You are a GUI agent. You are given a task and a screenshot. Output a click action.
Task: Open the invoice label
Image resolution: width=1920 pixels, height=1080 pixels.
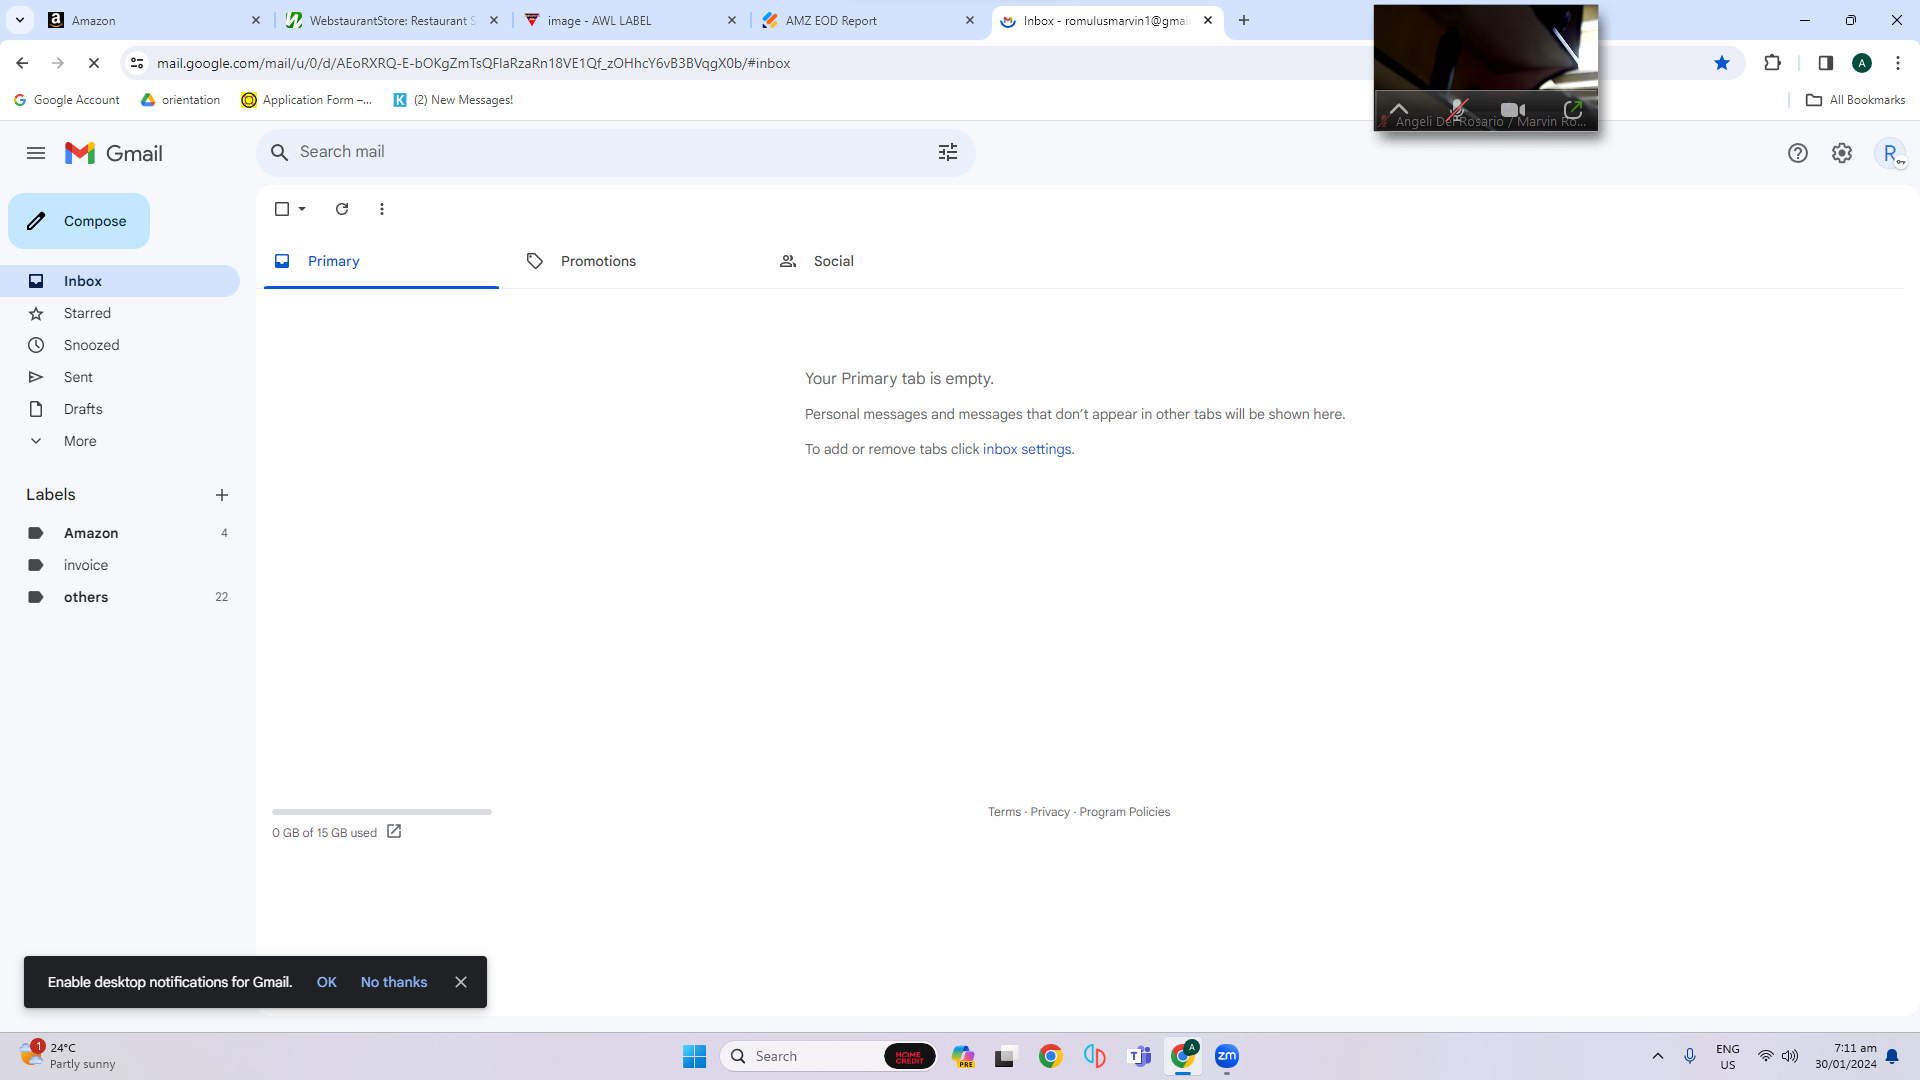coord(120,565)
